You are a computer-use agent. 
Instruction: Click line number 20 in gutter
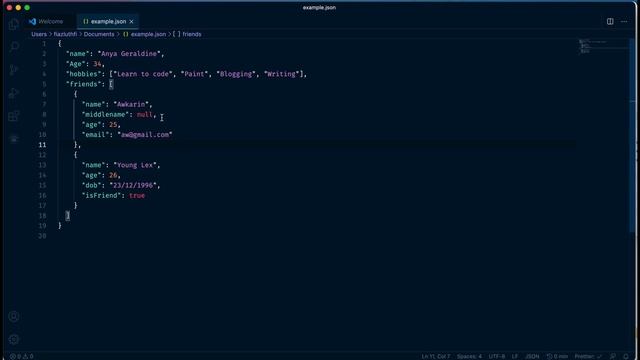point(42,236)
